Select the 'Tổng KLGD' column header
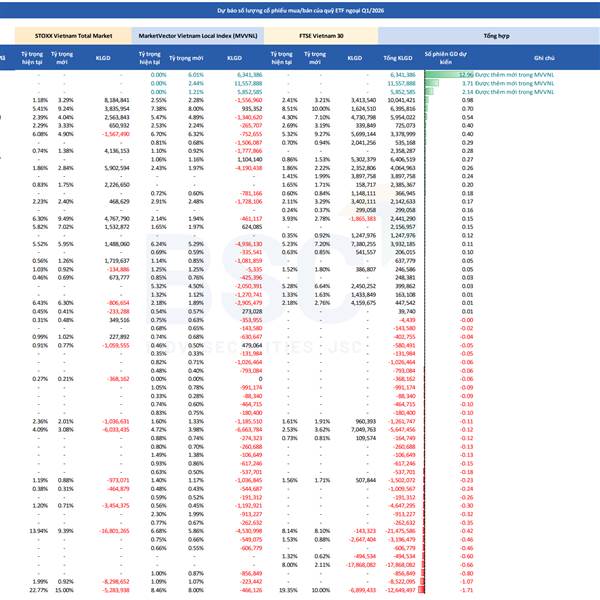The image size is (600, 600). click(x=398, y=58)
